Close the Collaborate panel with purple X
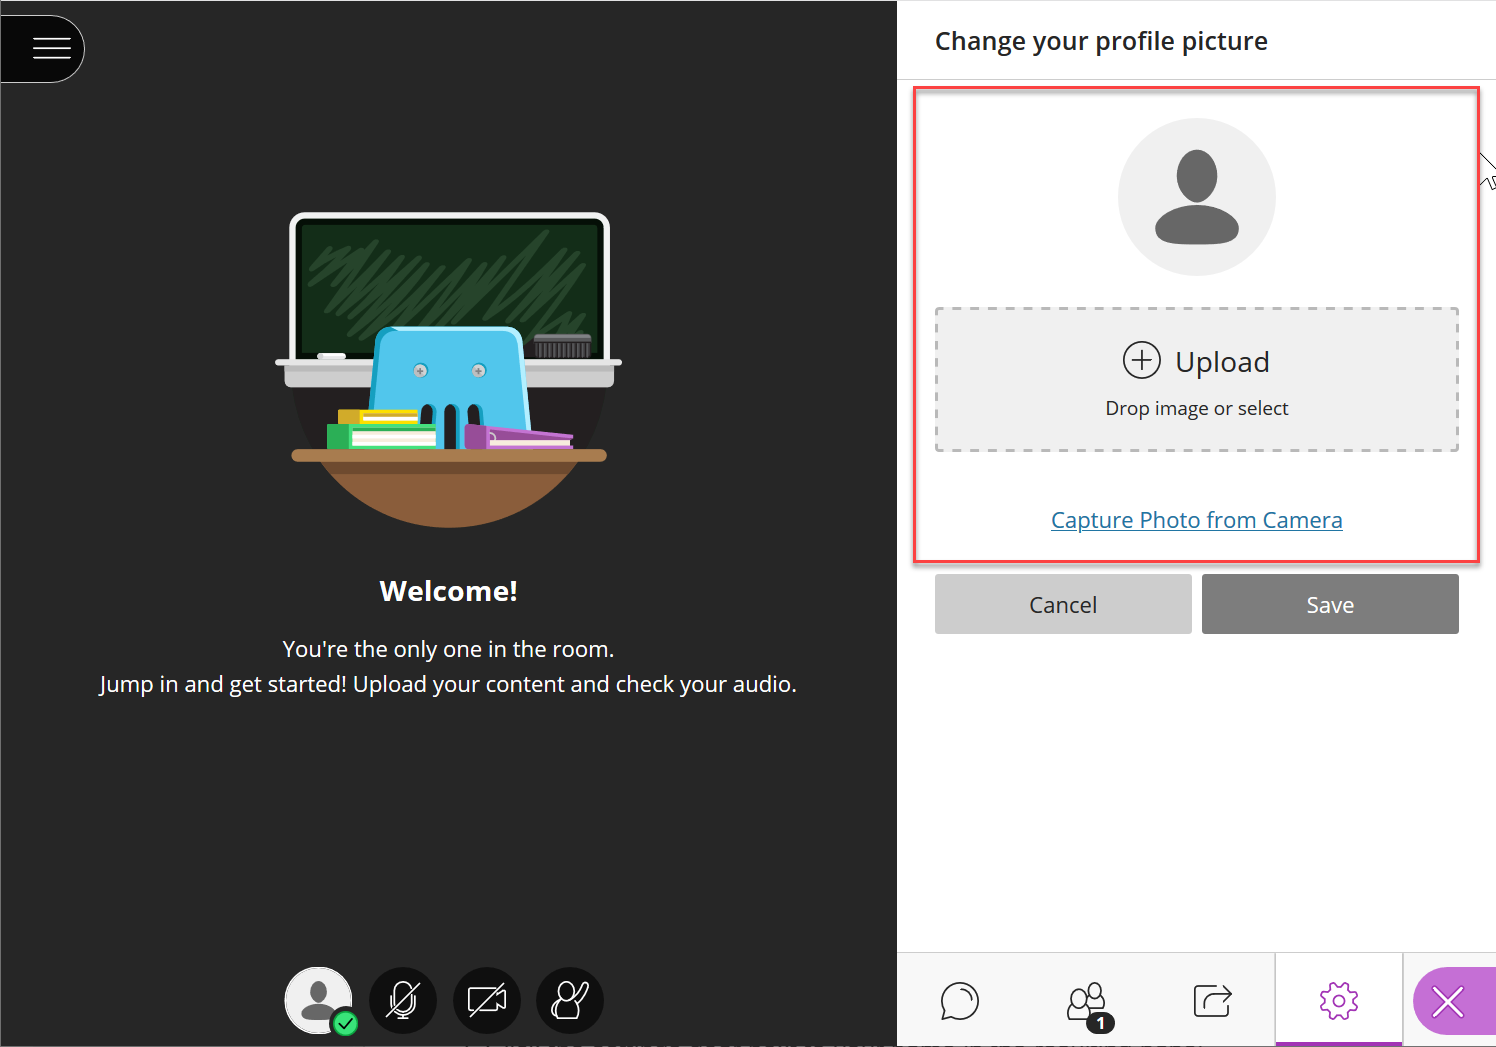This screenshot has width=1496, height=1047. [1450, 1001]
